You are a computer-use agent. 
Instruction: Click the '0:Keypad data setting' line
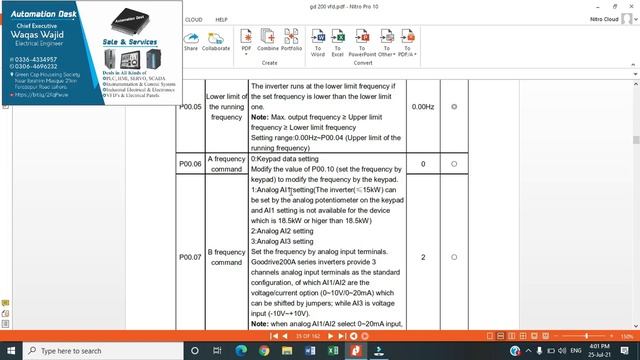point(284,159)
